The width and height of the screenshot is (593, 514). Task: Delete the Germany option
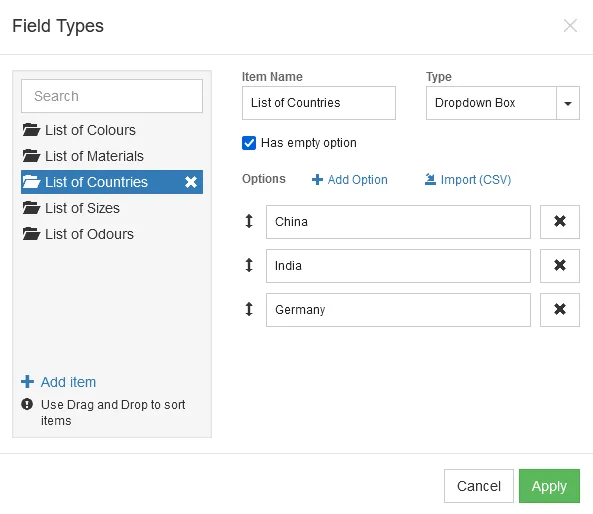(x=559, y=309)
